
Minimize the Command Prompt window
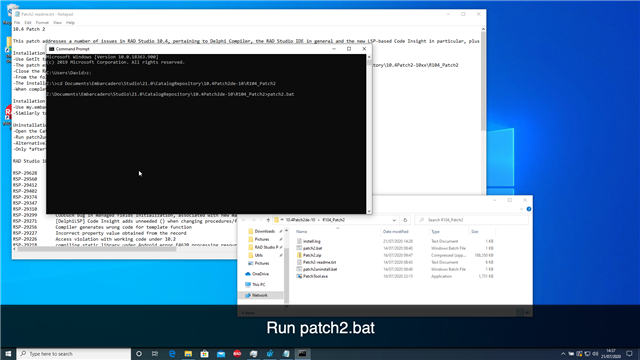click(x=334, y=49)
